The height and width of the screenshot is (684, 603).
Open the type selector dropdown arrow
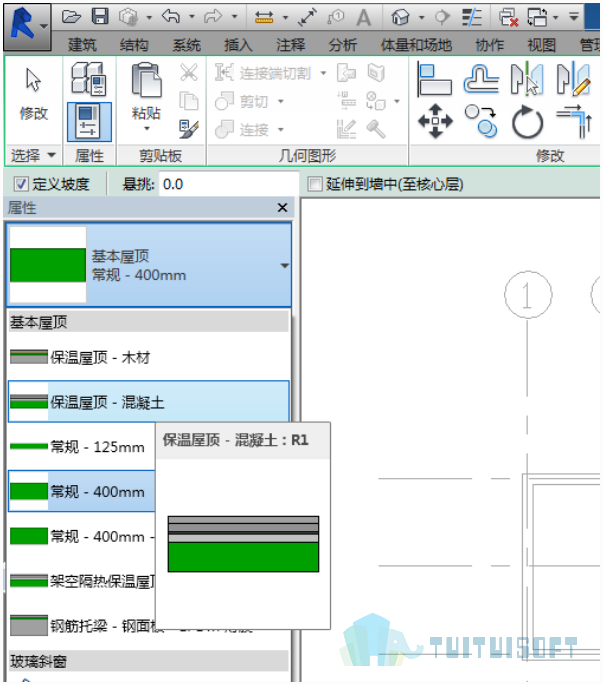284,266
